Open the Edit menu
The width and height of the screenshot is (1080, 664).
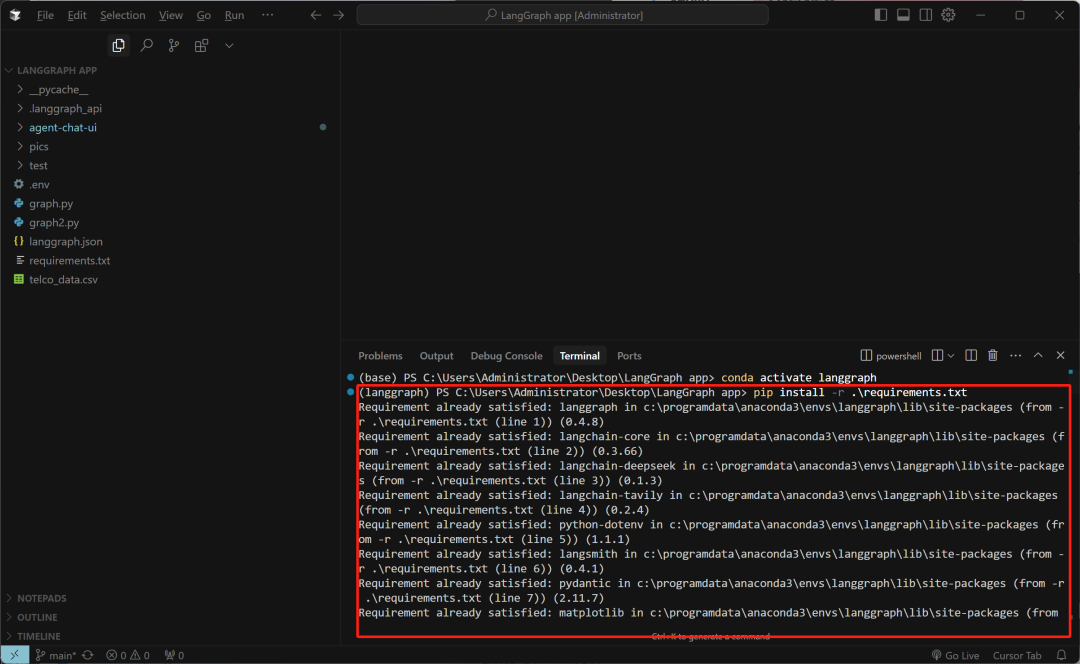point(76,14)
